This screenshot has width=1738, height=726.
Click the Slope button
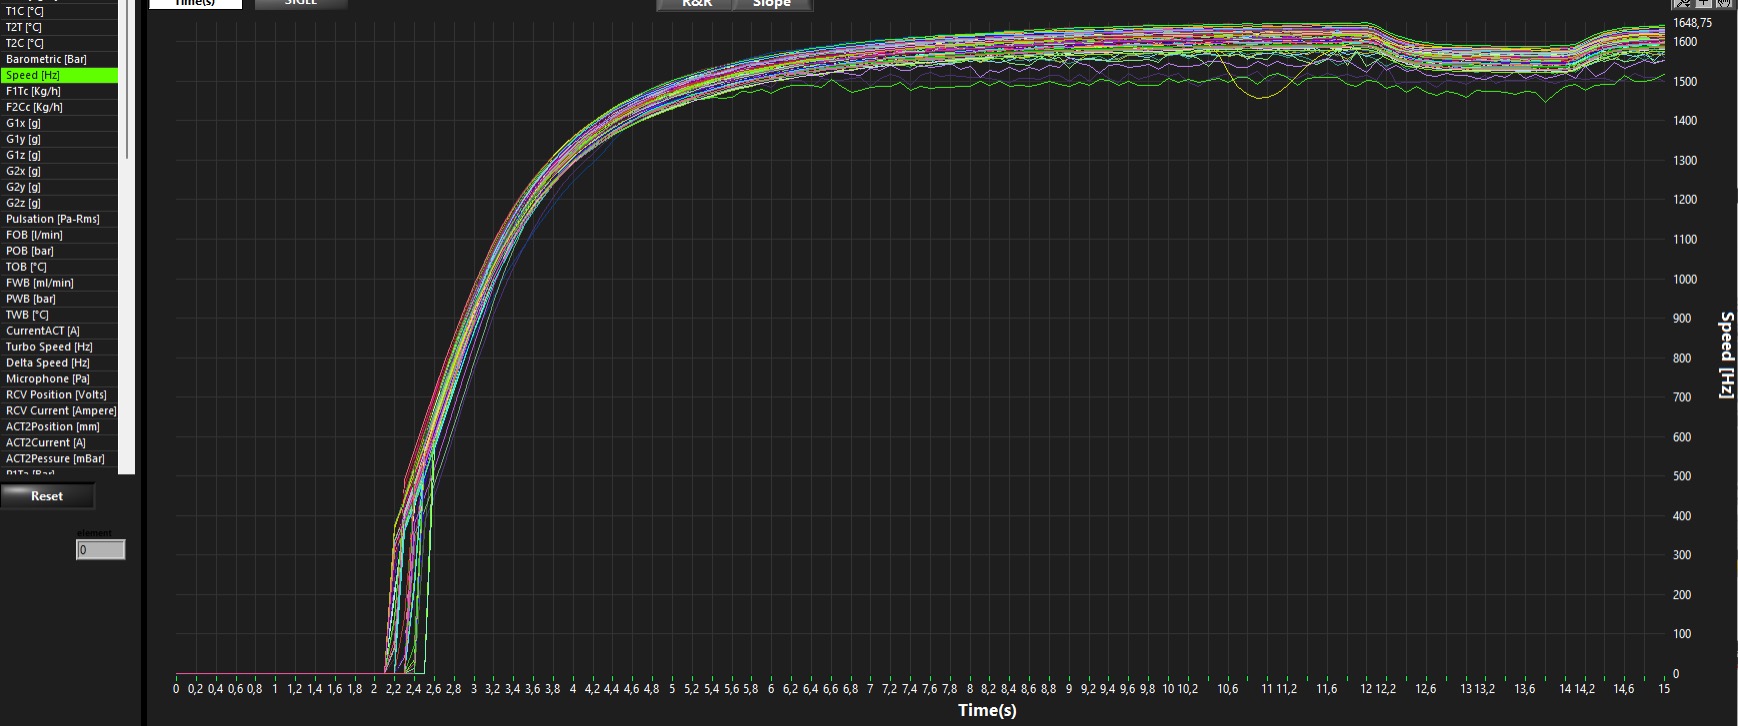coord(772,4)
